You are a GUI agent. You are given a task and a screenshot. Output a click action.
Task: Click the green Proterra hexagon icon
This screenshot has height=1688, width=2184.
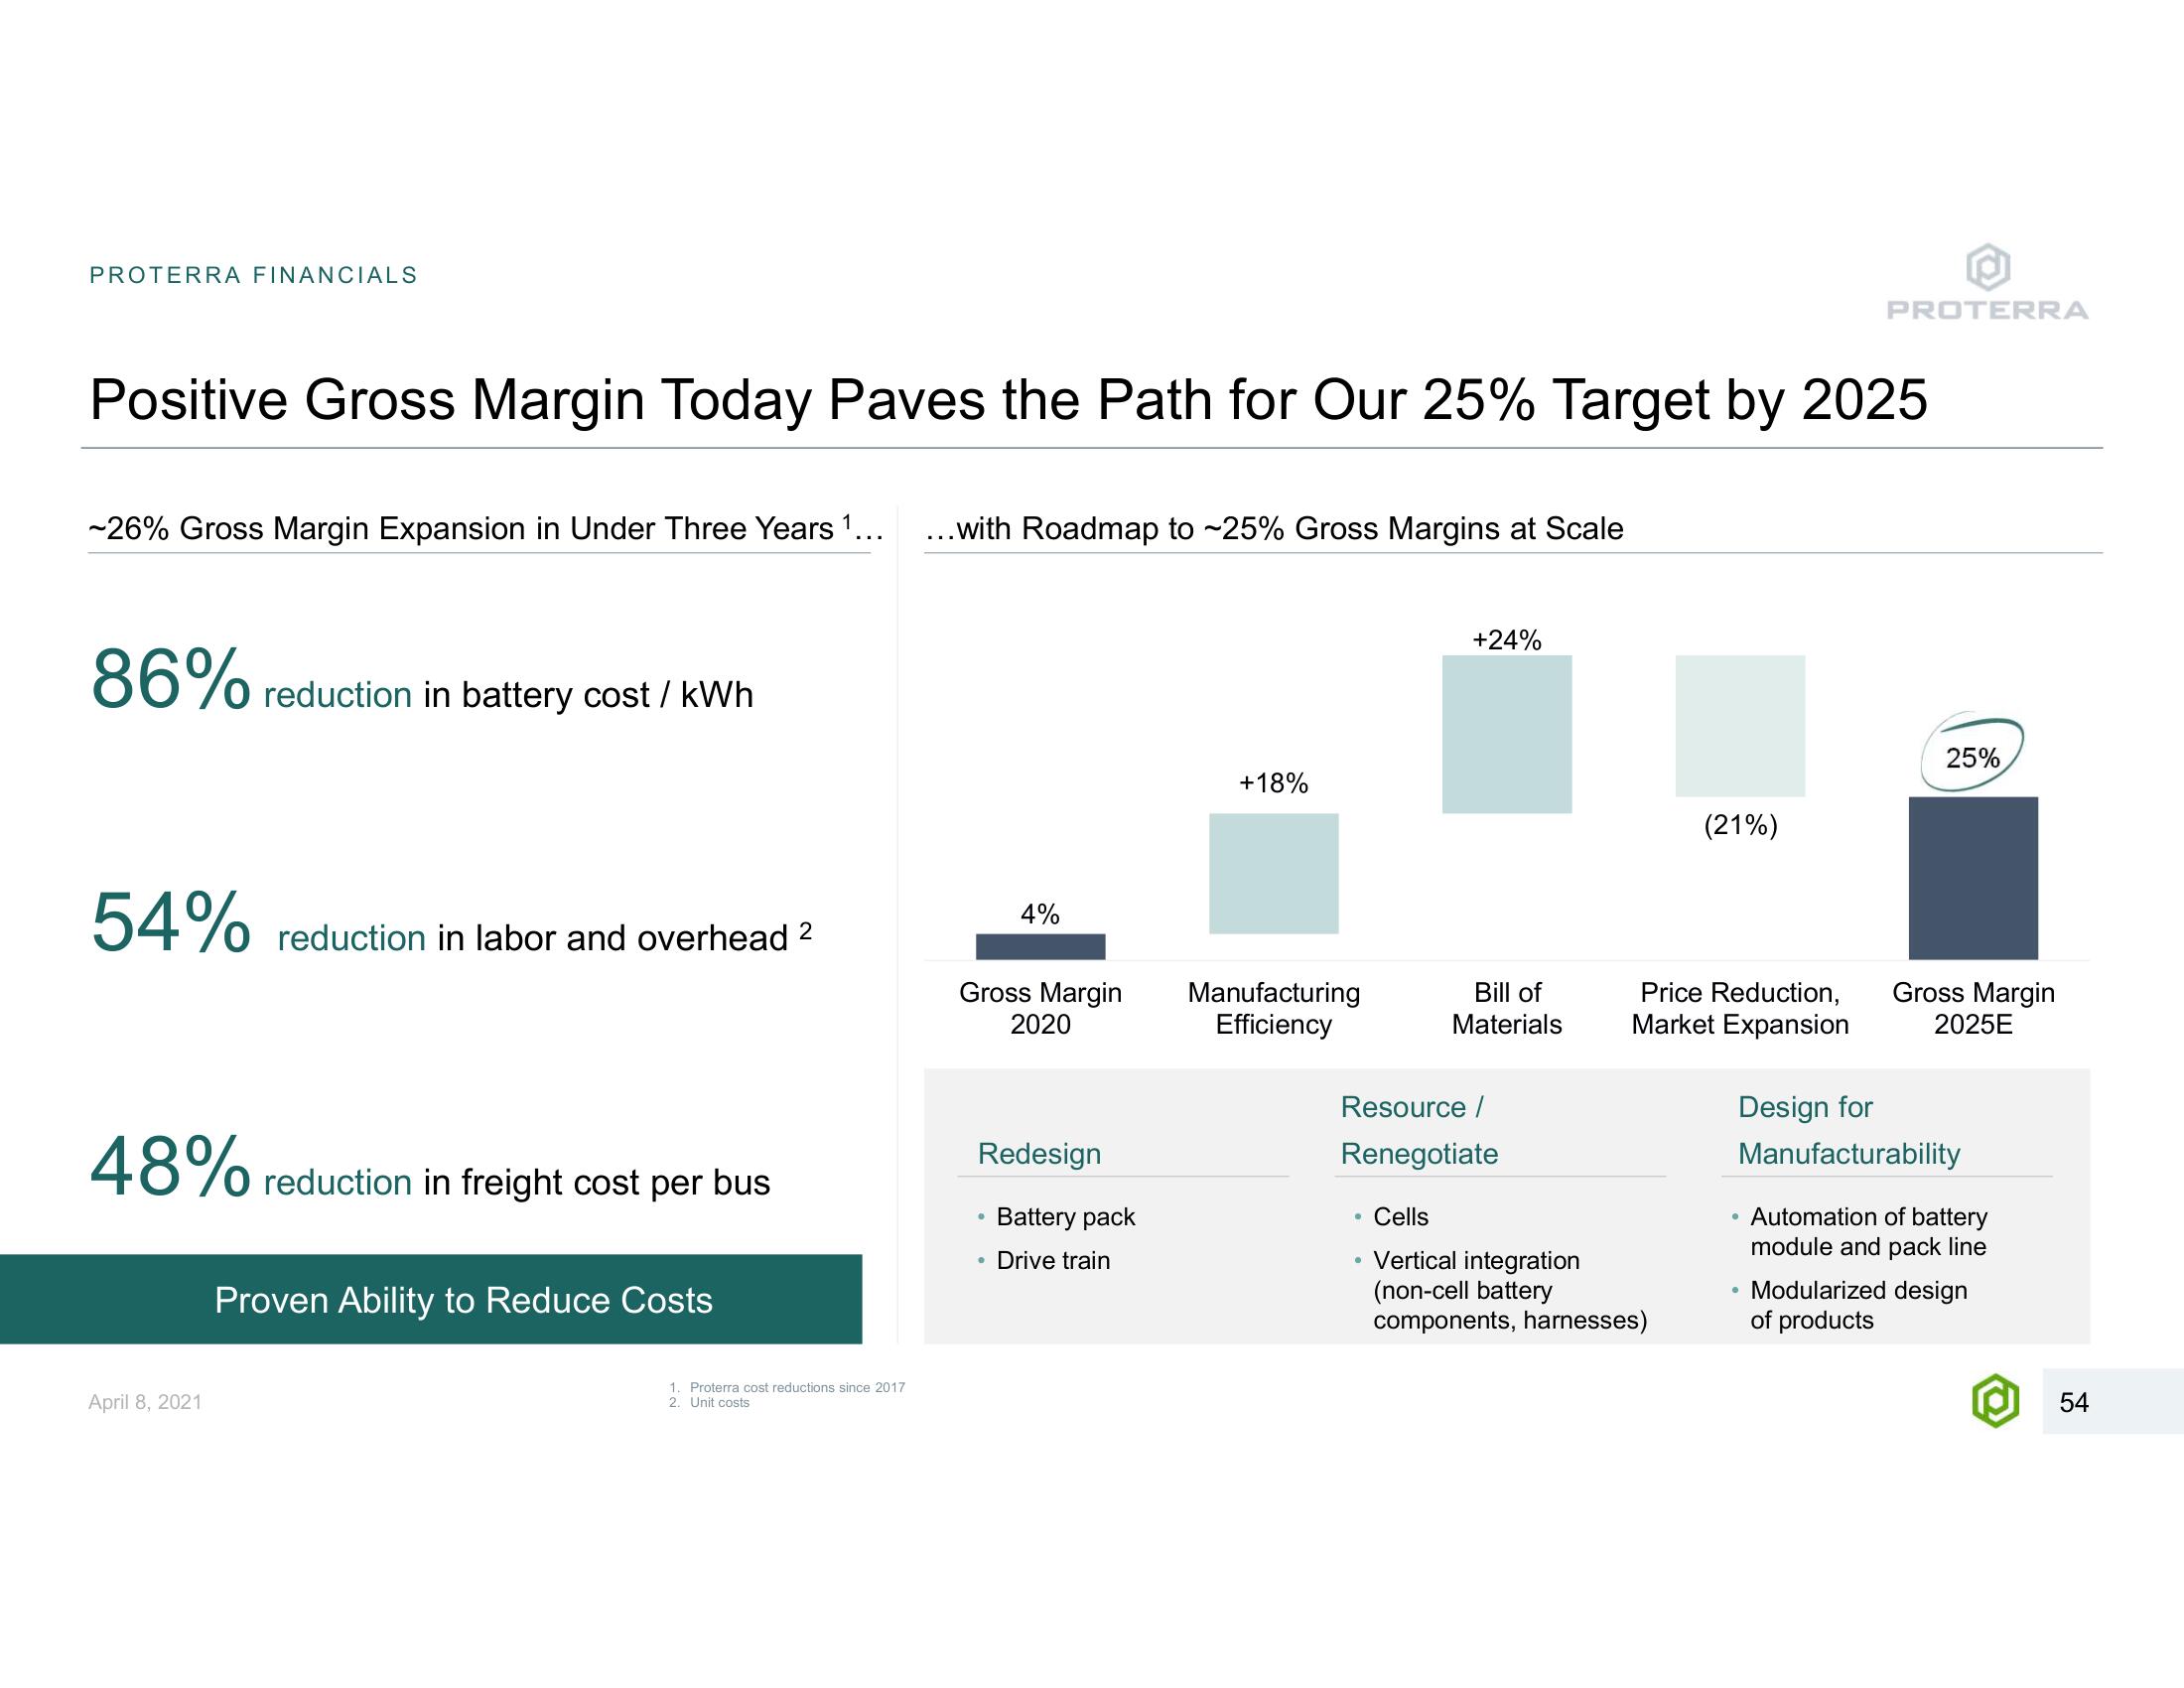pos(1995,1401)
